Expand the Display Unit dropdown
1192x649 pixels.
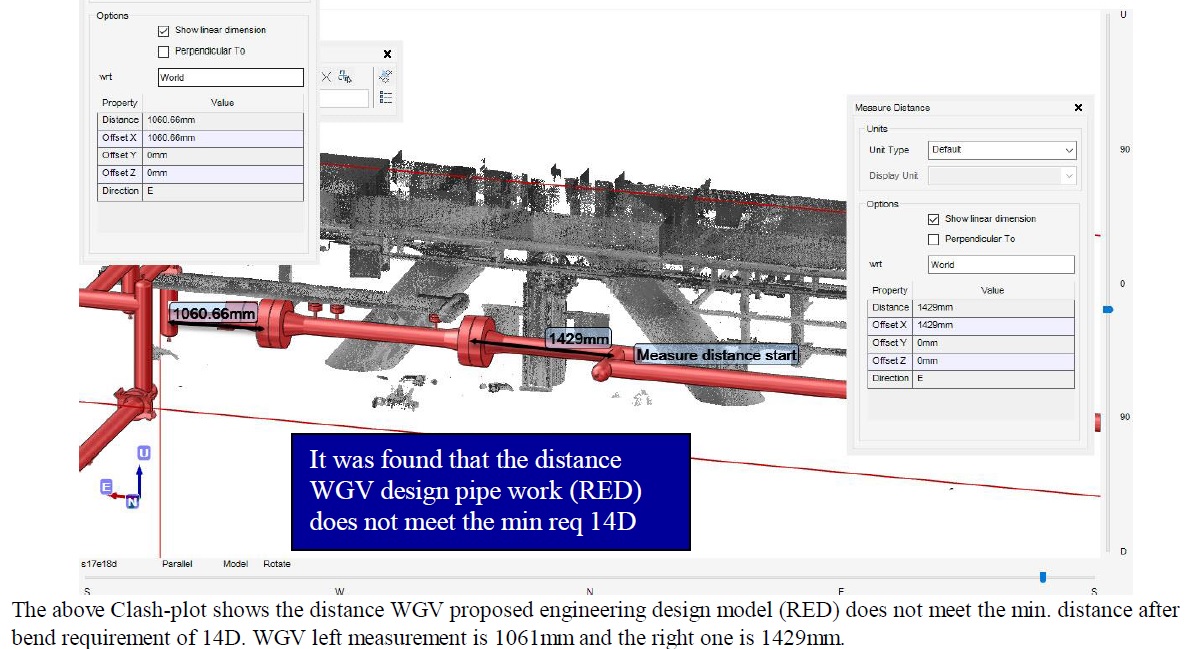(x=1001, y=176)
